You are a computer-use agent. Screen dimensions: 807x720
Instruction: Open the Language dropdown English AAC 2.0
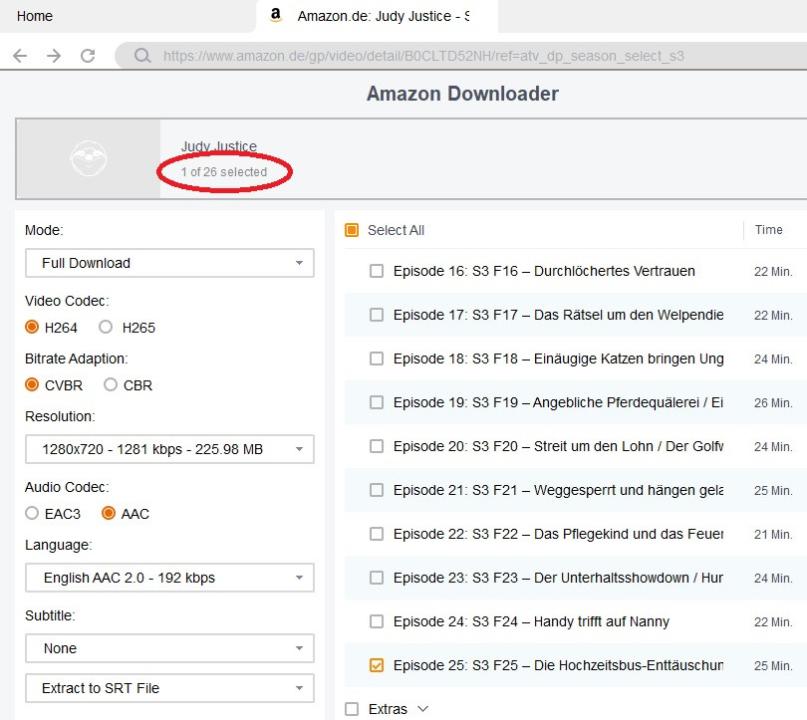pos(169,577)
